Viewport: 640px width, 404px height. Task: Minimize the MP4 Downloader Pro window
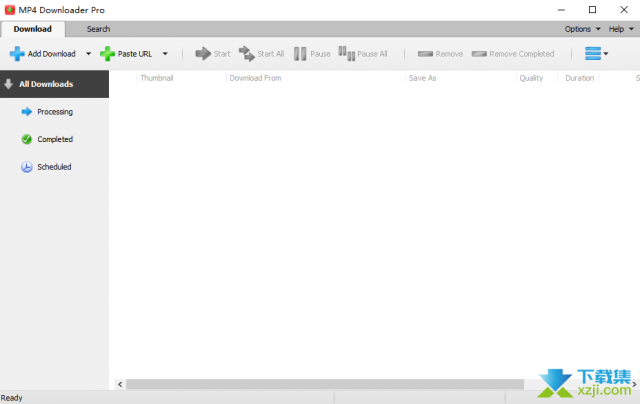[562, 10]
